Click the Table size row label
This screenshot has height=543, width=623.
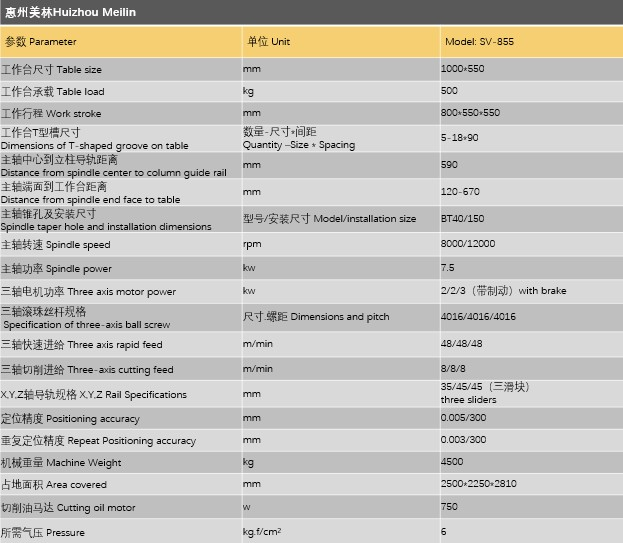tap(52, 70)
